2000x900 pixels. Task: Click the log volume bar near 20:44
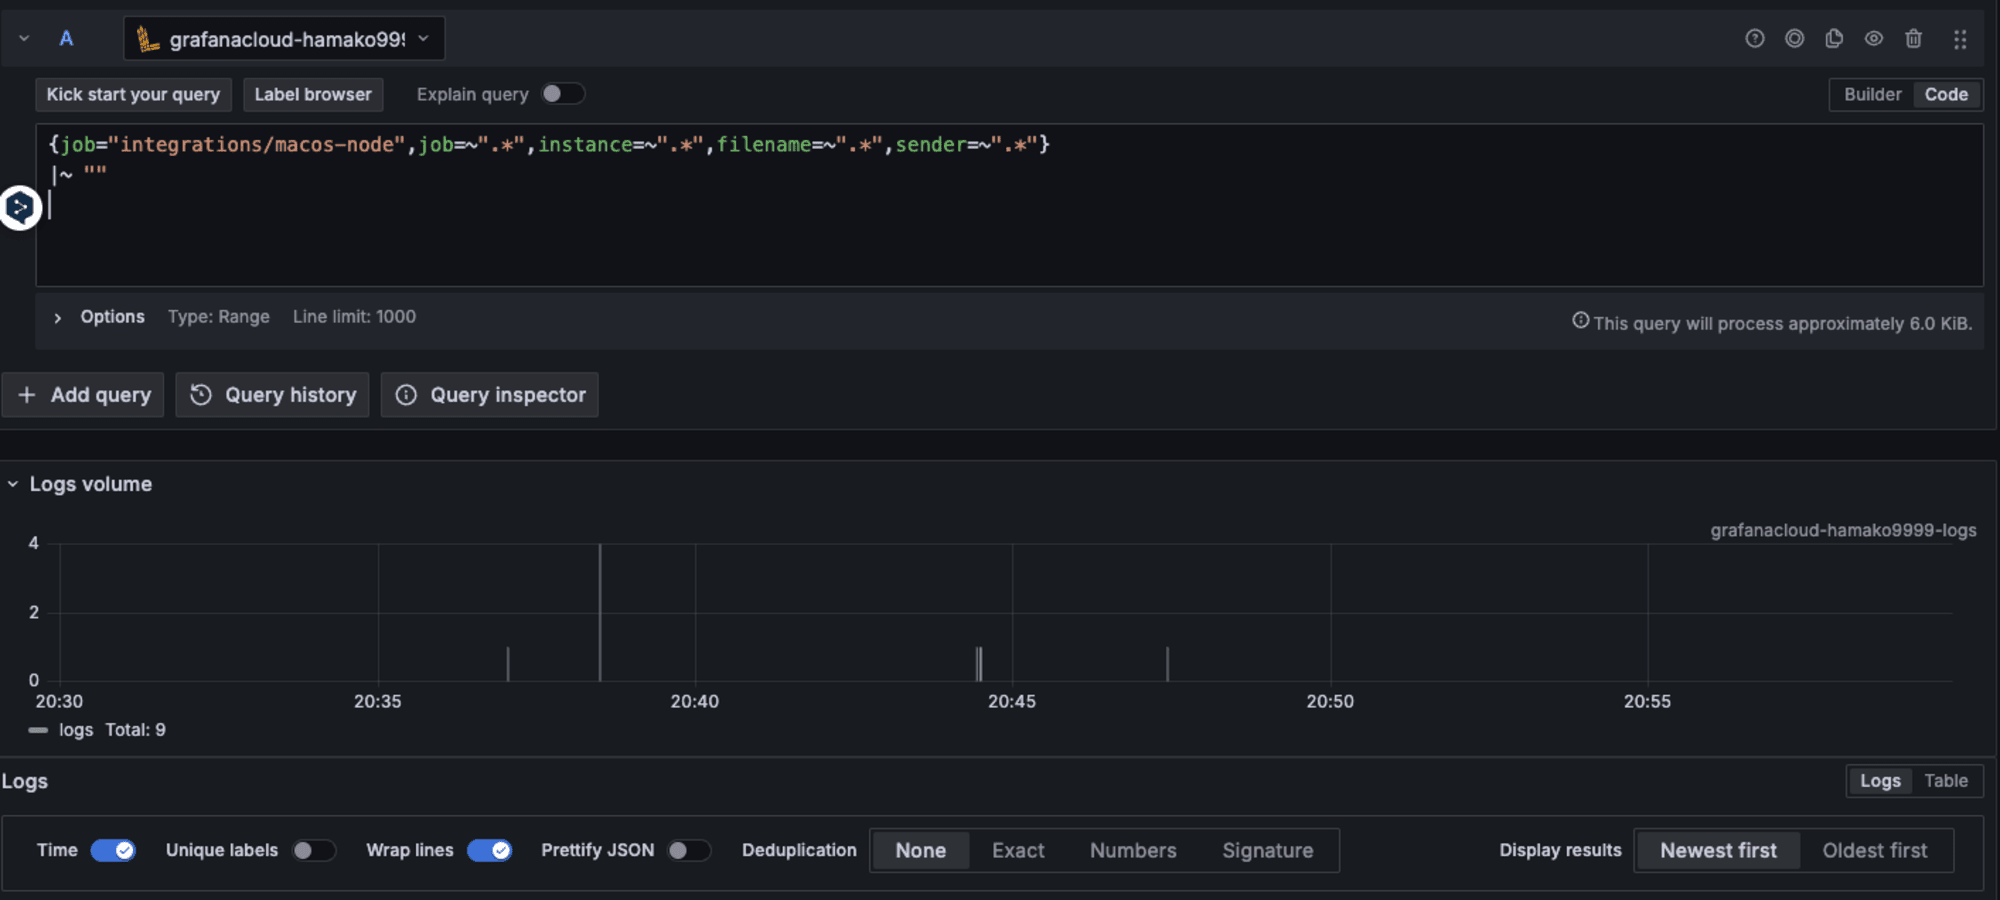(979, 664)
